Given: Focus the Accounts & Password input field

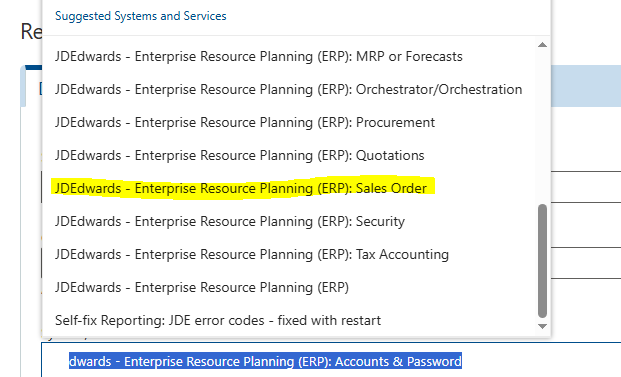Looking at the screenshot, I should (331, 361).
